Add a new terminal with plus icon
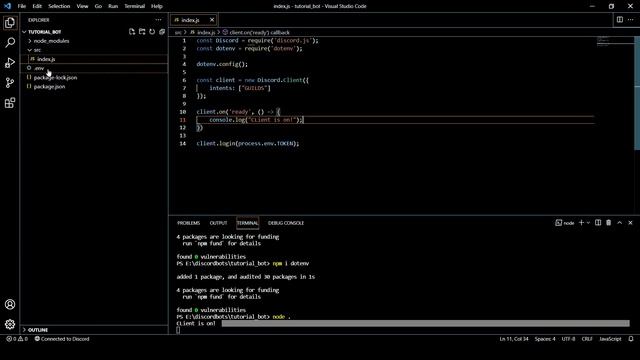 581,222
